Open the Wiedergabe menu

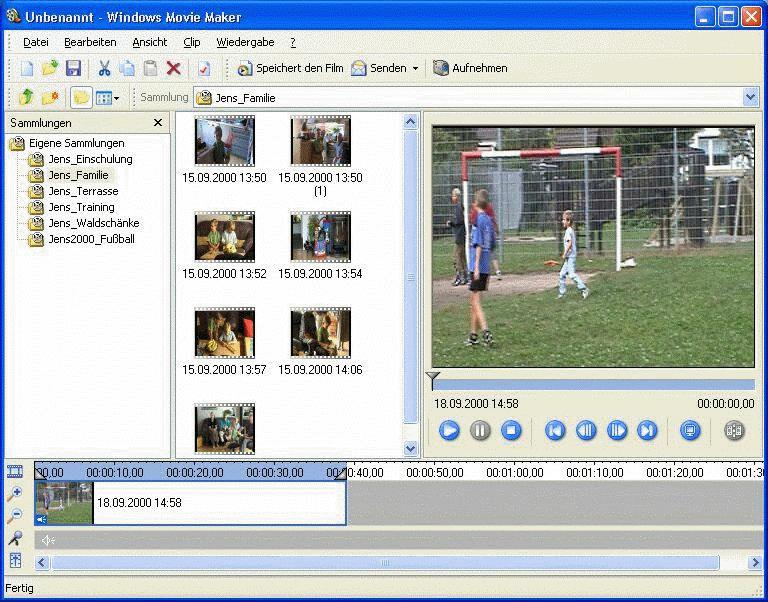(245, 42)
